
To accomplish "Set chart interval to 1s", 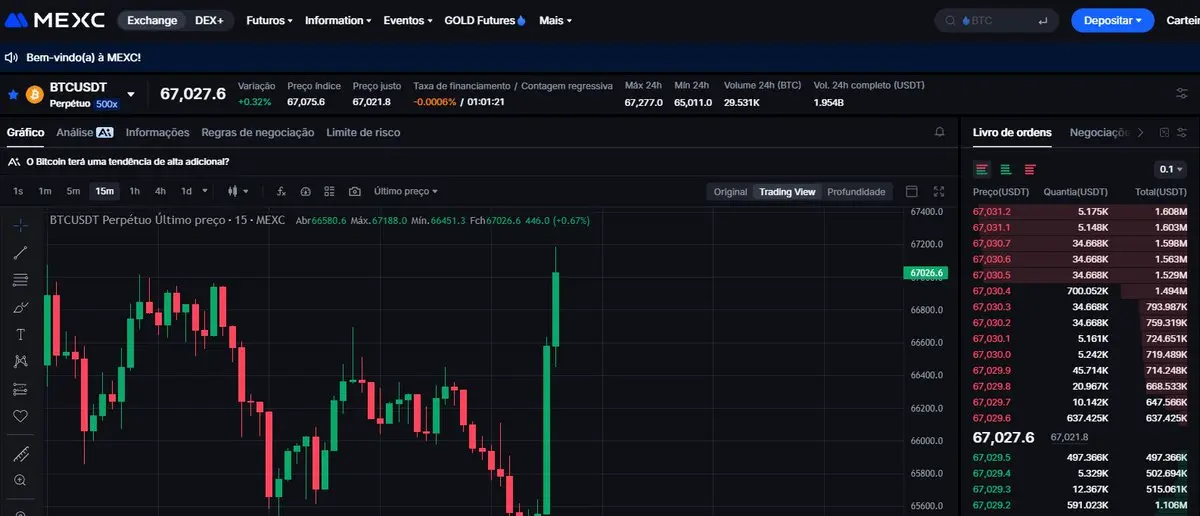I will click(x=18, y=191).
